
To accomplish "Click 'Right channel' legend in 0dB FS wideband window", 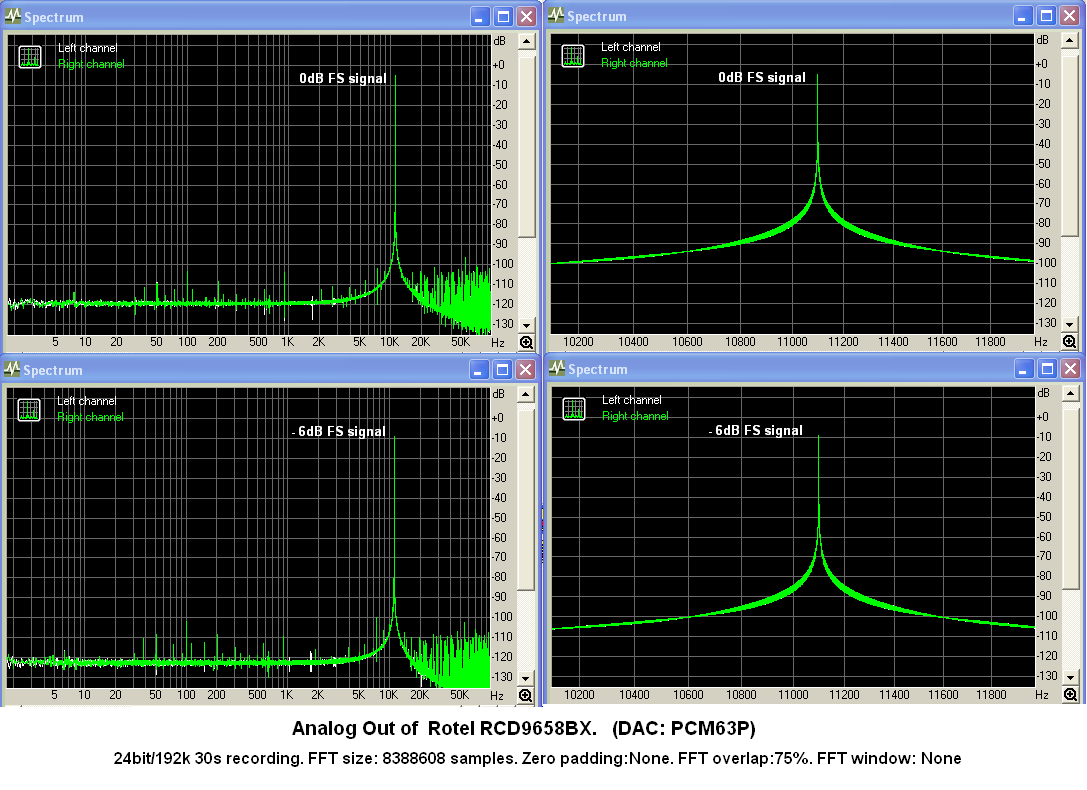I will coord(92,64).
